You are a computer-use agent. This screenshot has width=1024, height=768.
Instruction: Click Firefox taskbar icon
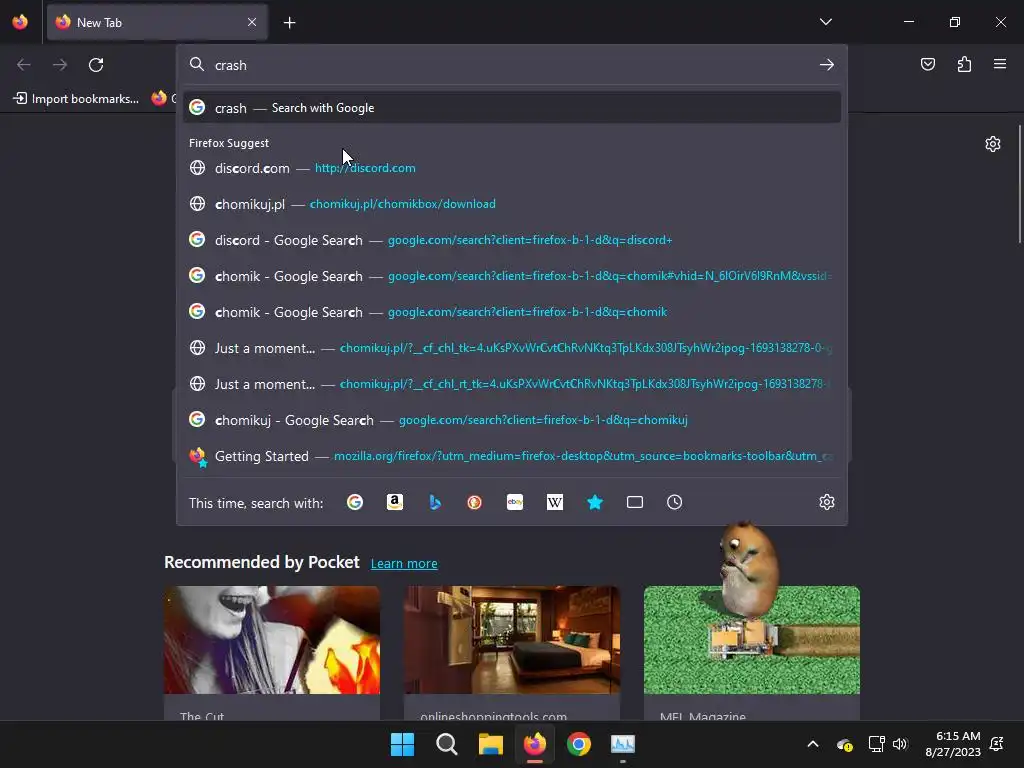tap(535, 744)
